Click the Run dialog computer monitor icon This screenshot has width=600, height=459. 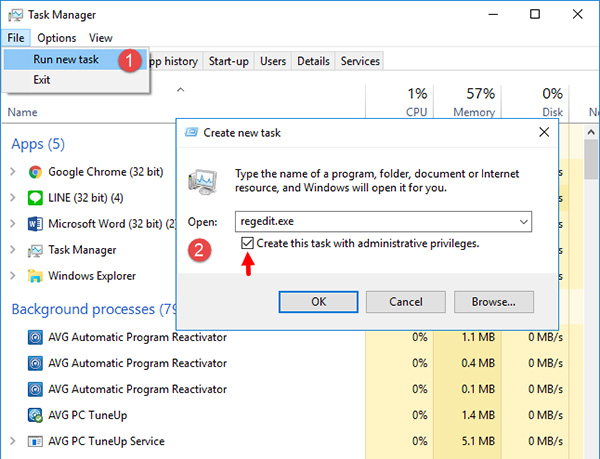click(x=202, y=181)
